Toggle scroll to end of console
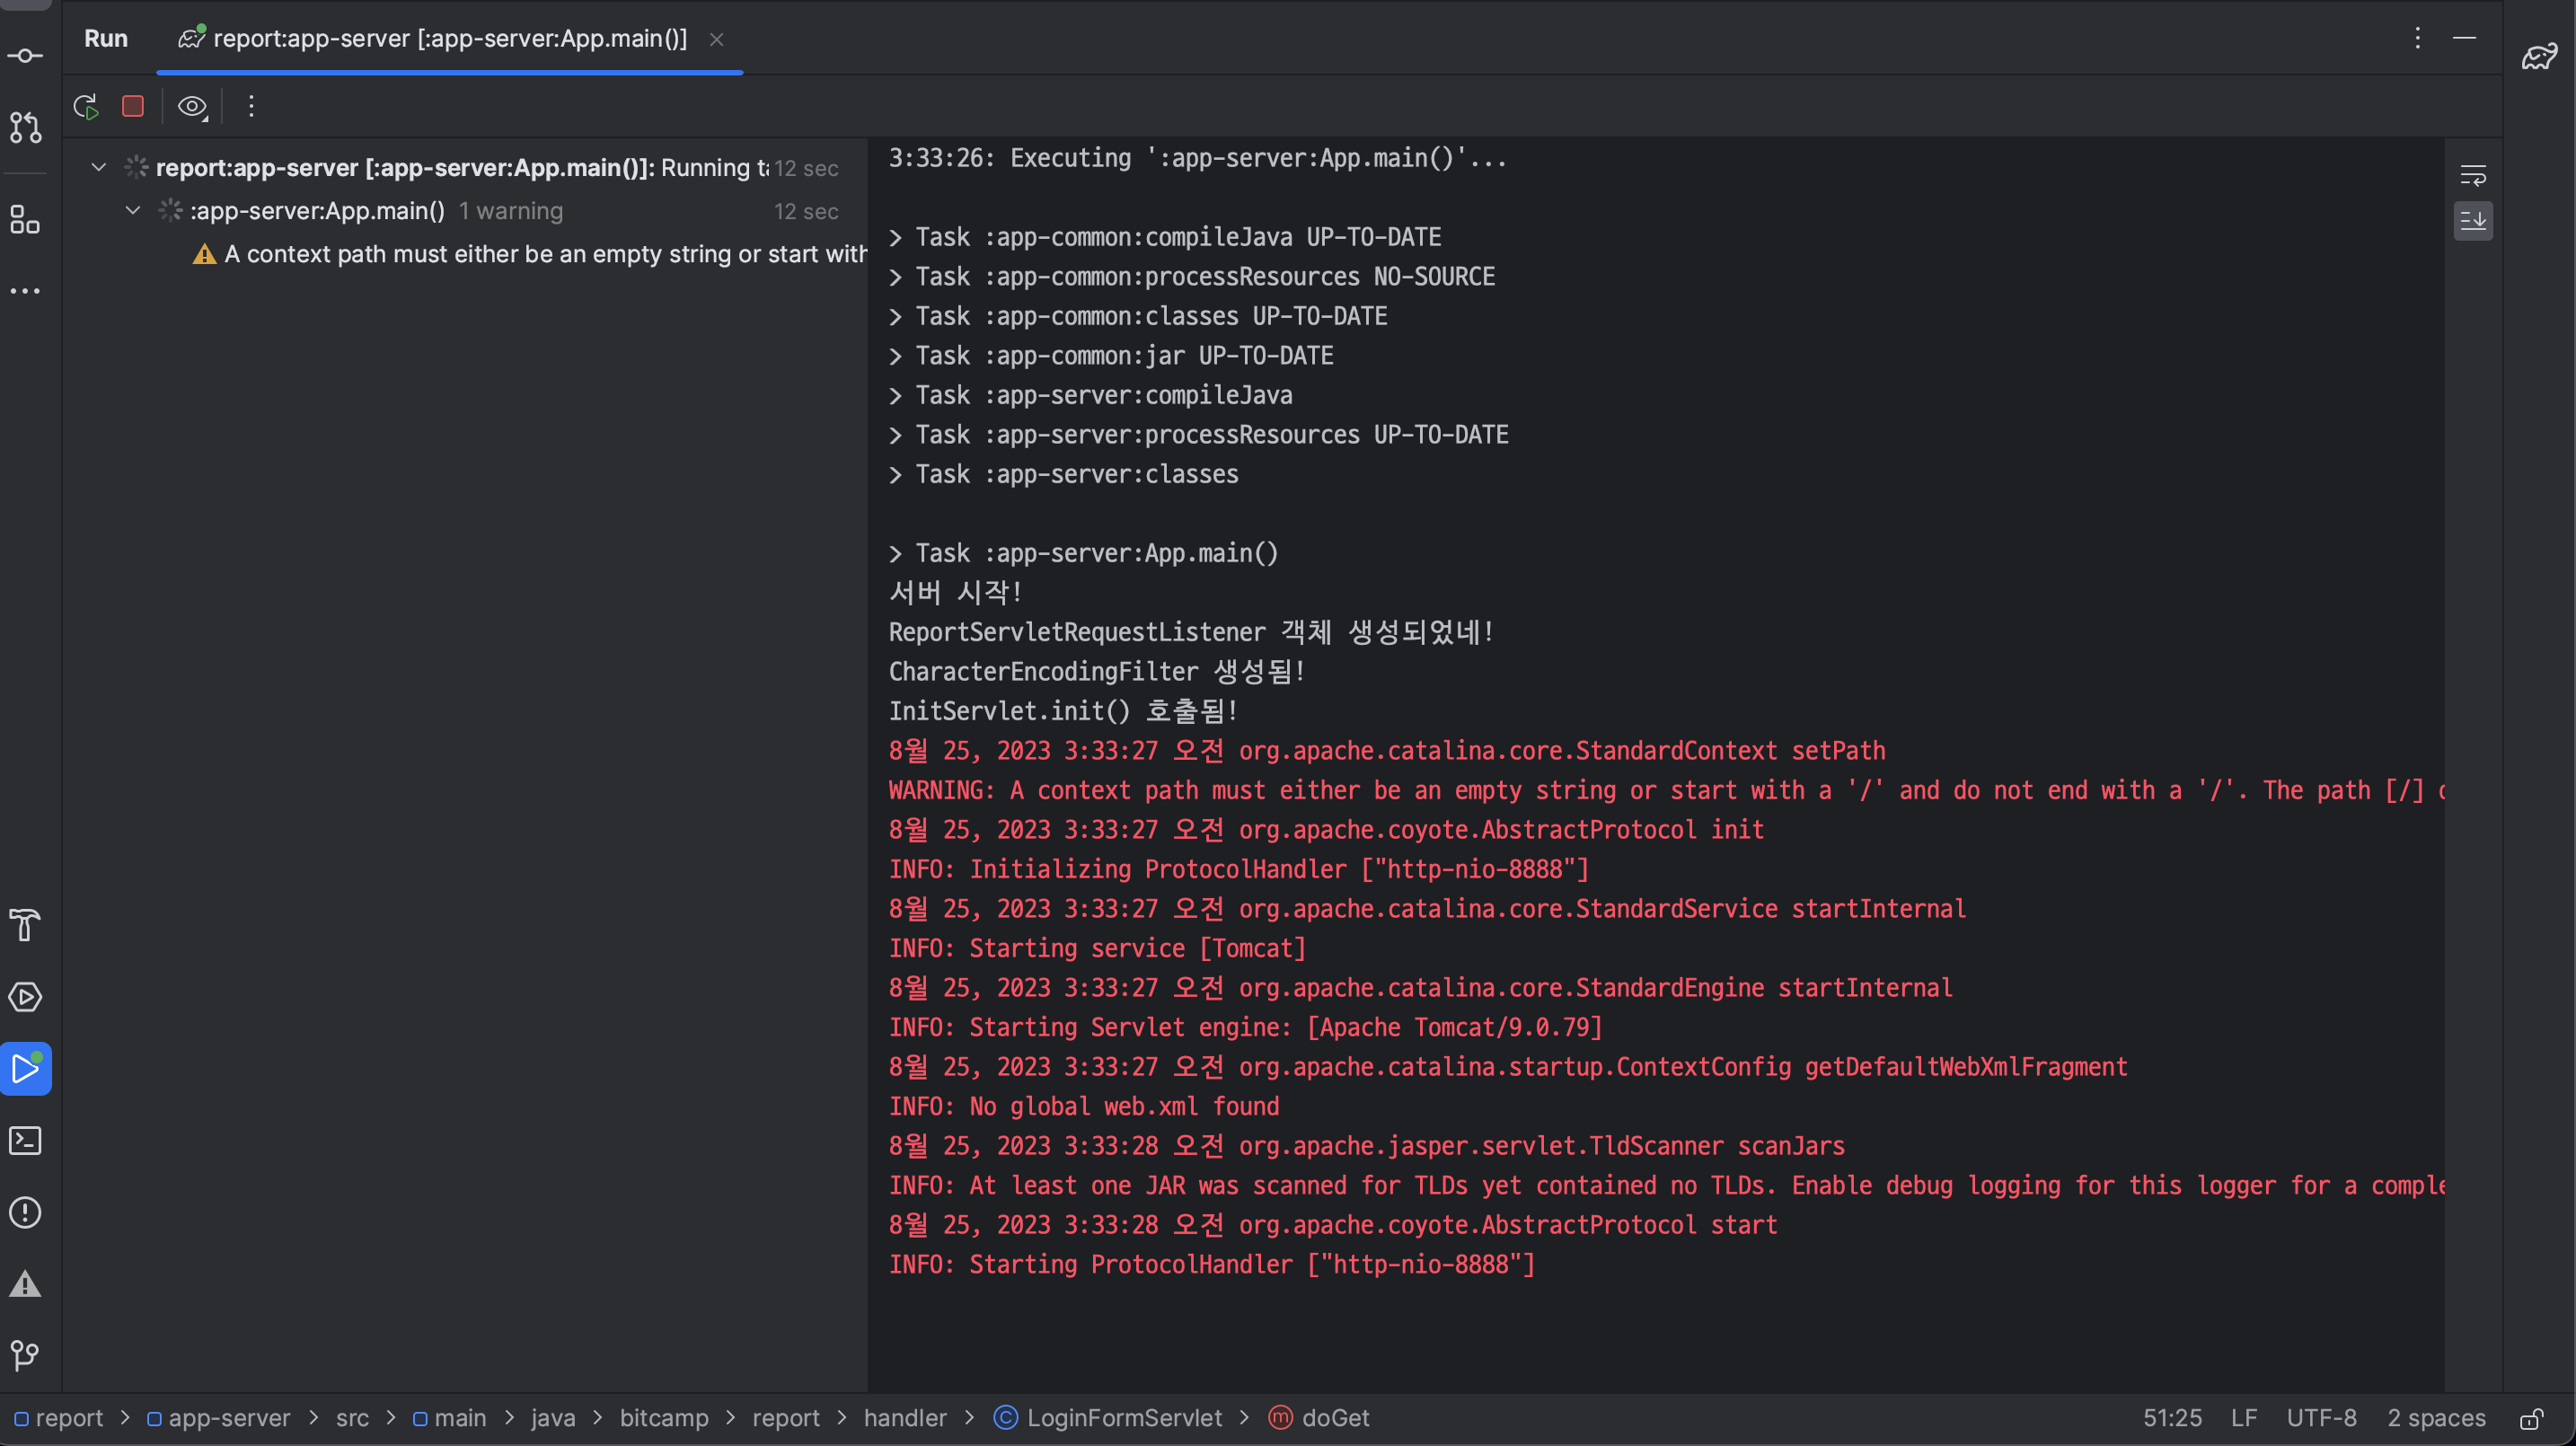The image size is (2576, 1446). 2472,221
